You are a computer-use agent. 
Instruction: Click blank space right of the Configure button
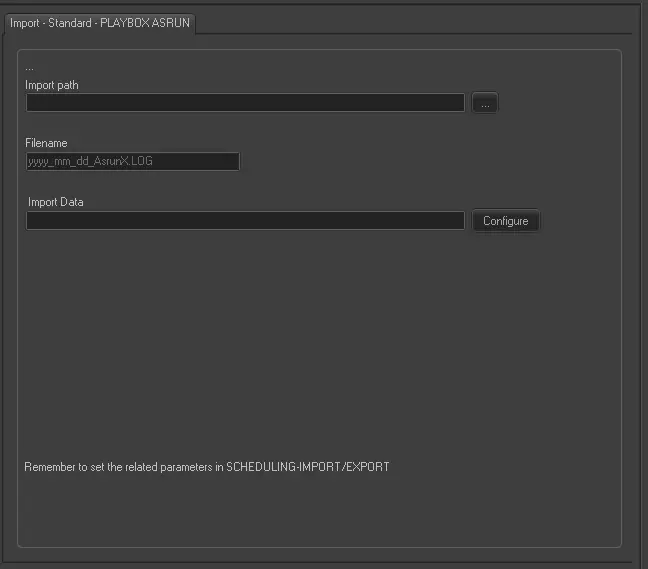pyautogui.click(x=580, y=221)
